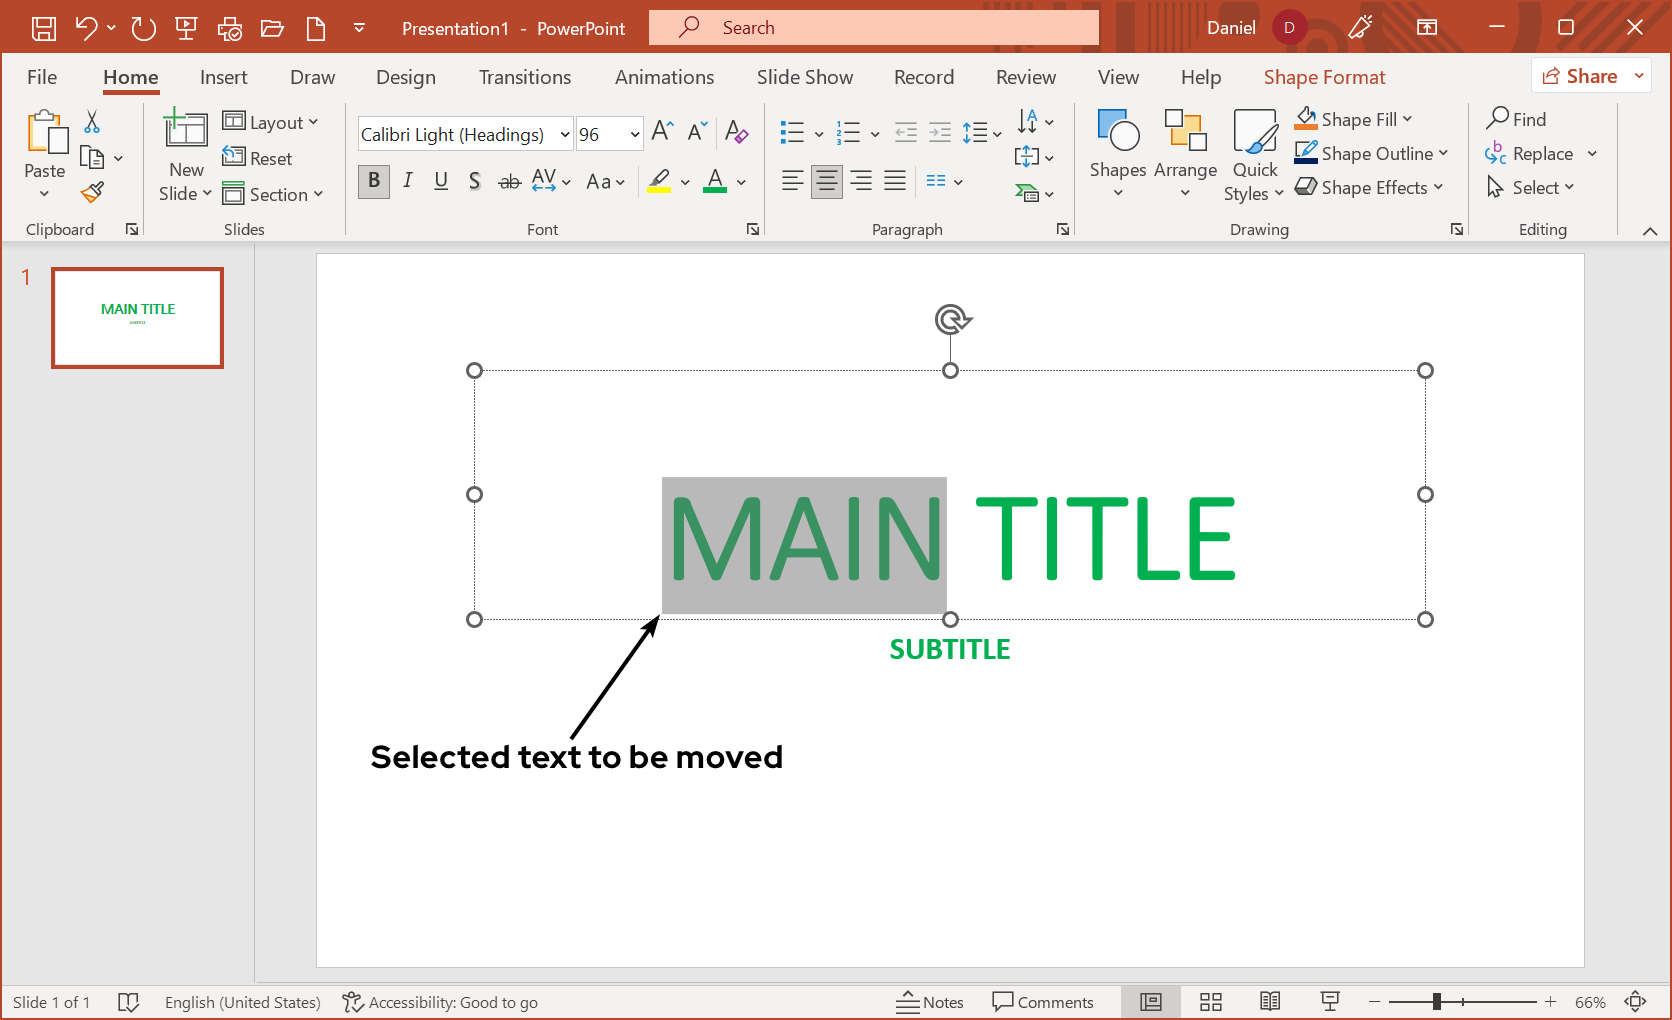Viewport: 1672px width, 1020px height.
Task: Click the Save icon in title bar
Action: coord(44,28)
